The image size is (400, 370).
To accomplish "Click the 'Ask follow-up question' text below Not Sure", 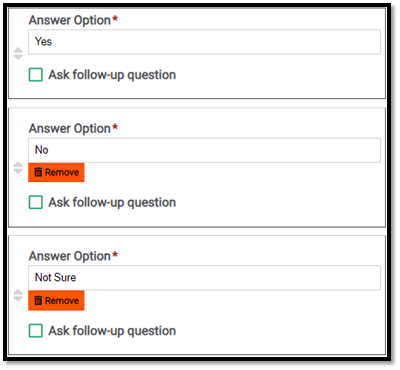I will pos(112,331).
